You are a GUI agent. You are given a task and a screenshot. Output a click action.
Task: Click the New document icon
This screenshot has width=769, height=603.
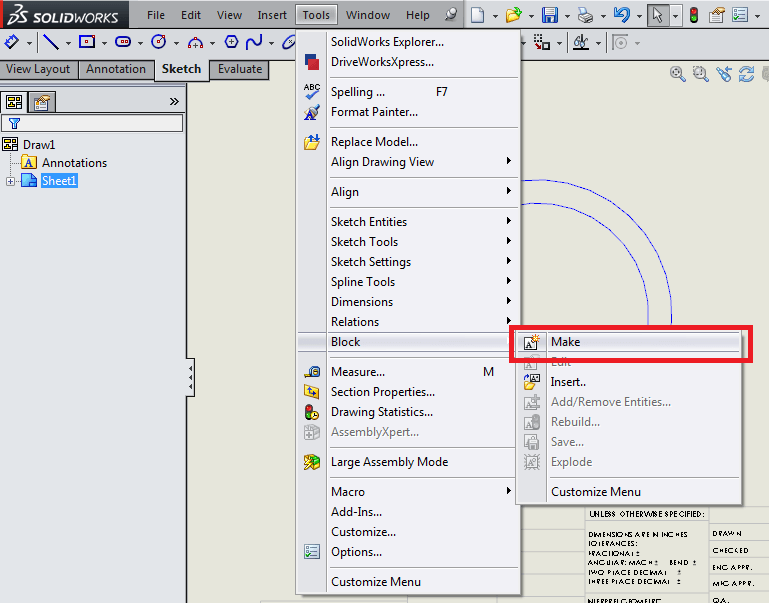pos(477,15)
